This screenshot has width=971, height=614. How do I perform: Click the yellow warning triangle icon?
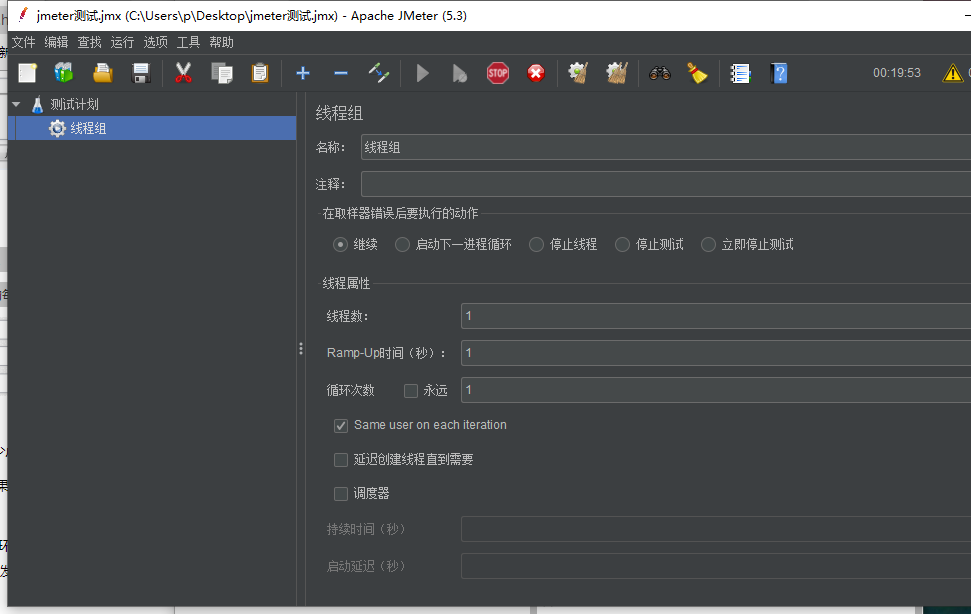pyautogui.click(x=952, y=73)
